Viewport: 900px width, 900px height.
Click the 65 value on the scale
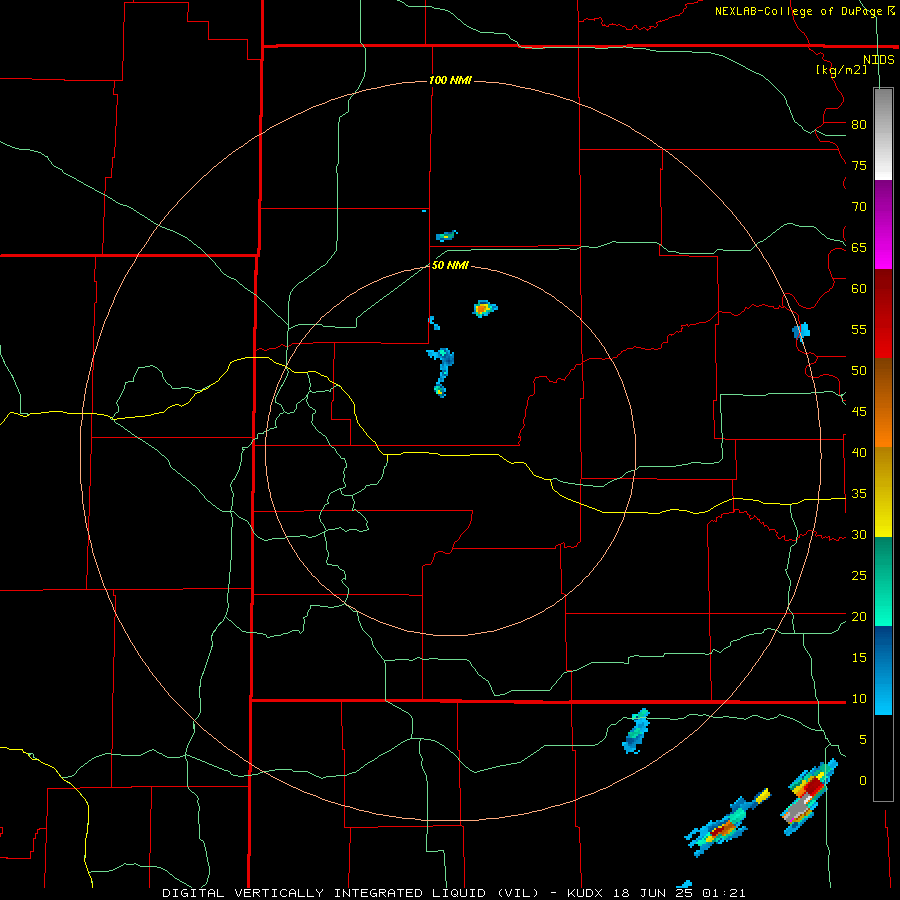[859, 247]
